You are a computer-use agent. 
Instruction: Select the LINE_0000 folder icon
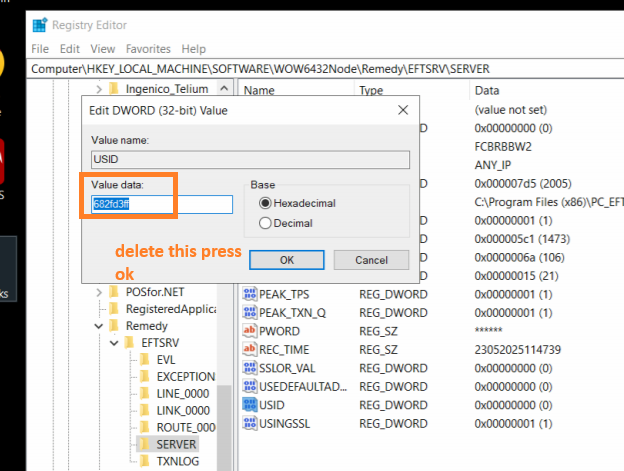(144, 393)
